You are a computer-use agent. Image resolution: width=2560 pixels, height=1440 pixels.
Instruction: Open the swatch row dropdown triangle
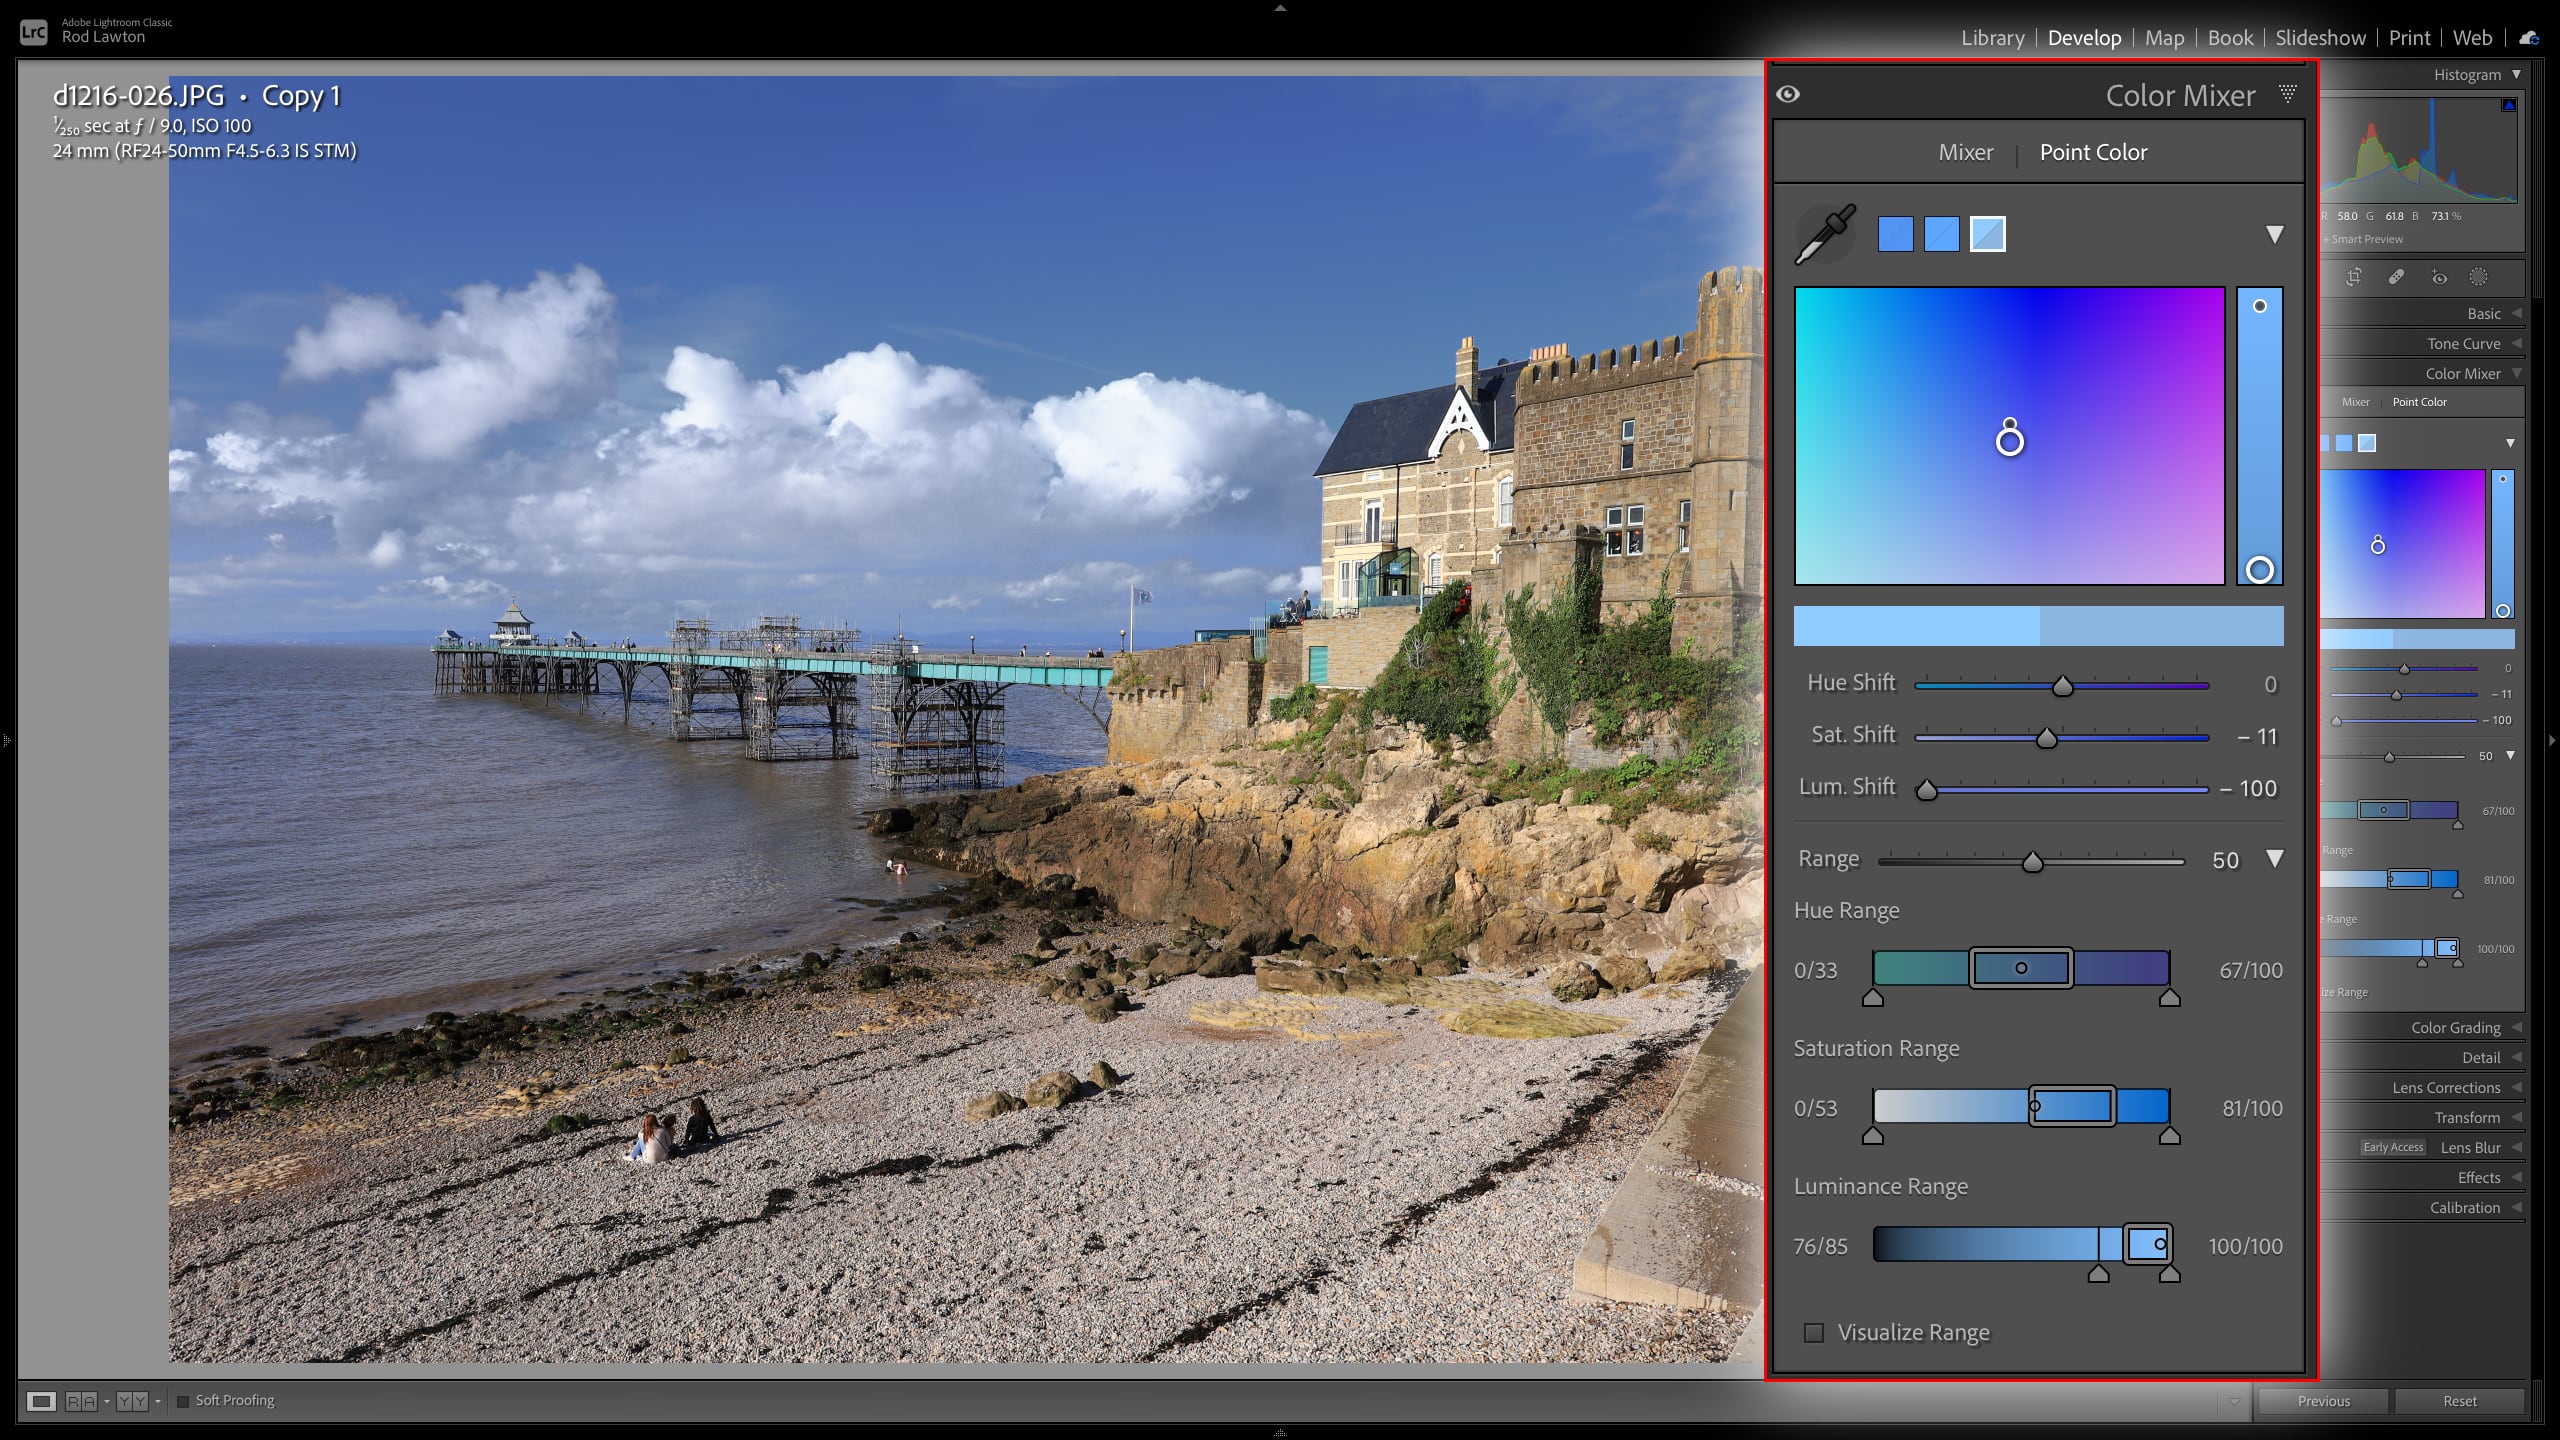pyautogui.click(x=2274, y=235)
